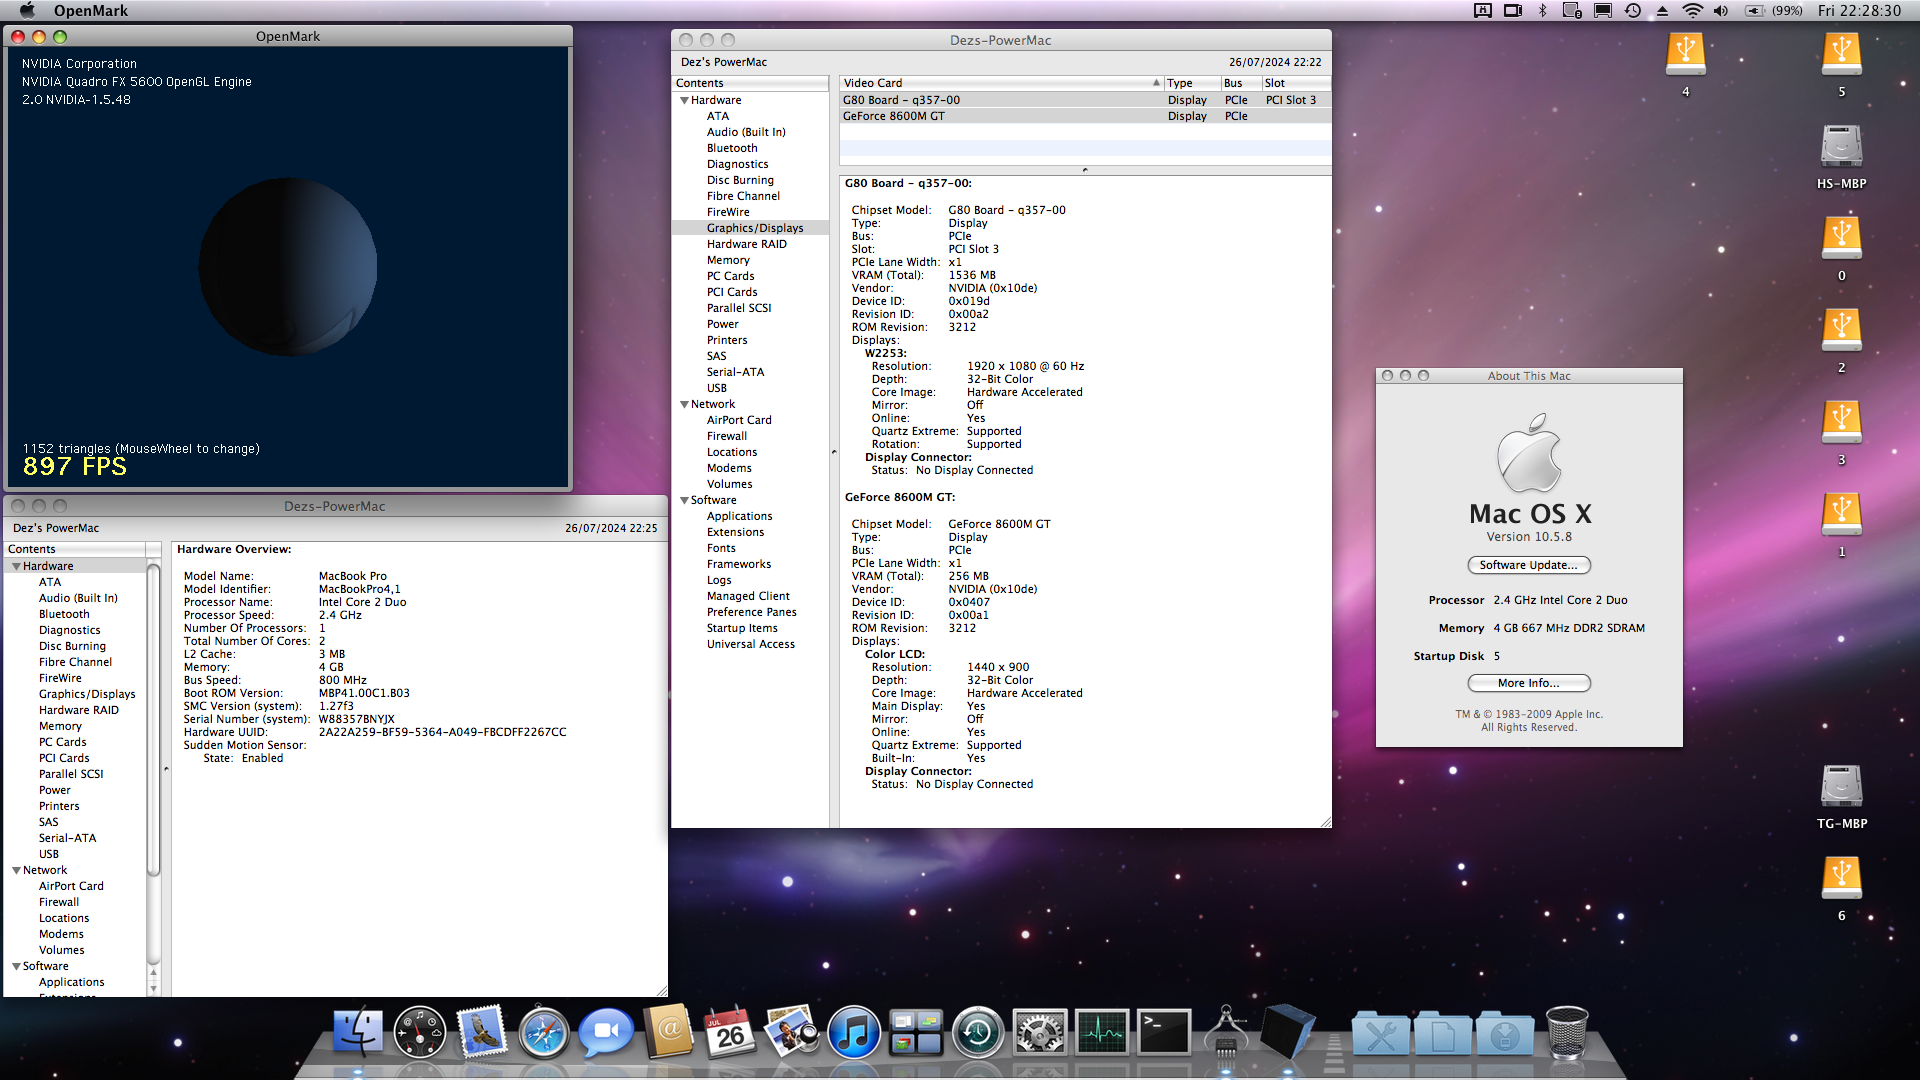Open Terminal from the Dock
The height and width of the screenshot is (1080, 1920).
click(1164, 1032)
